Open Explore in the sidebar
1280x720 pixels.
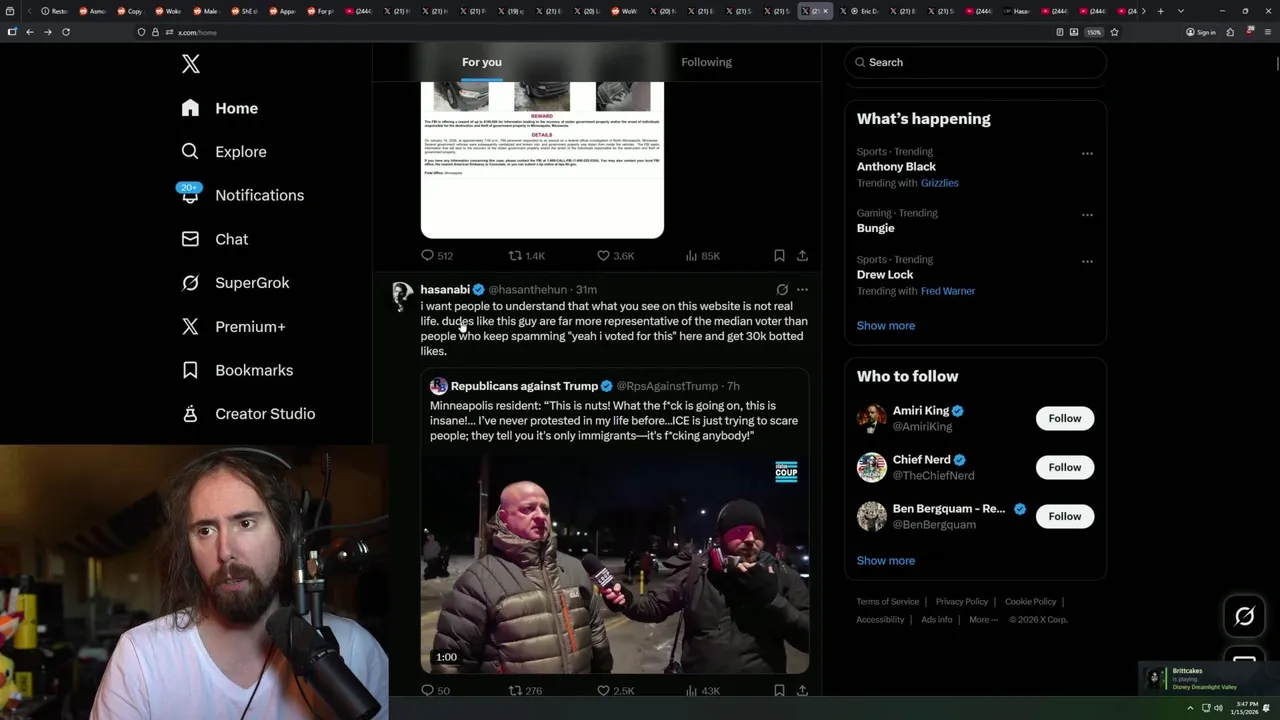224,152
